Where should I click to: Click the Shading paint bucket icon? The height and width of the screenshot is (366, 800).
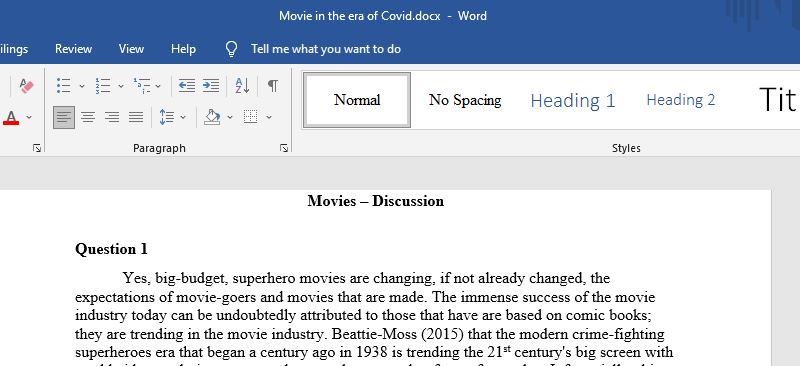212,117
